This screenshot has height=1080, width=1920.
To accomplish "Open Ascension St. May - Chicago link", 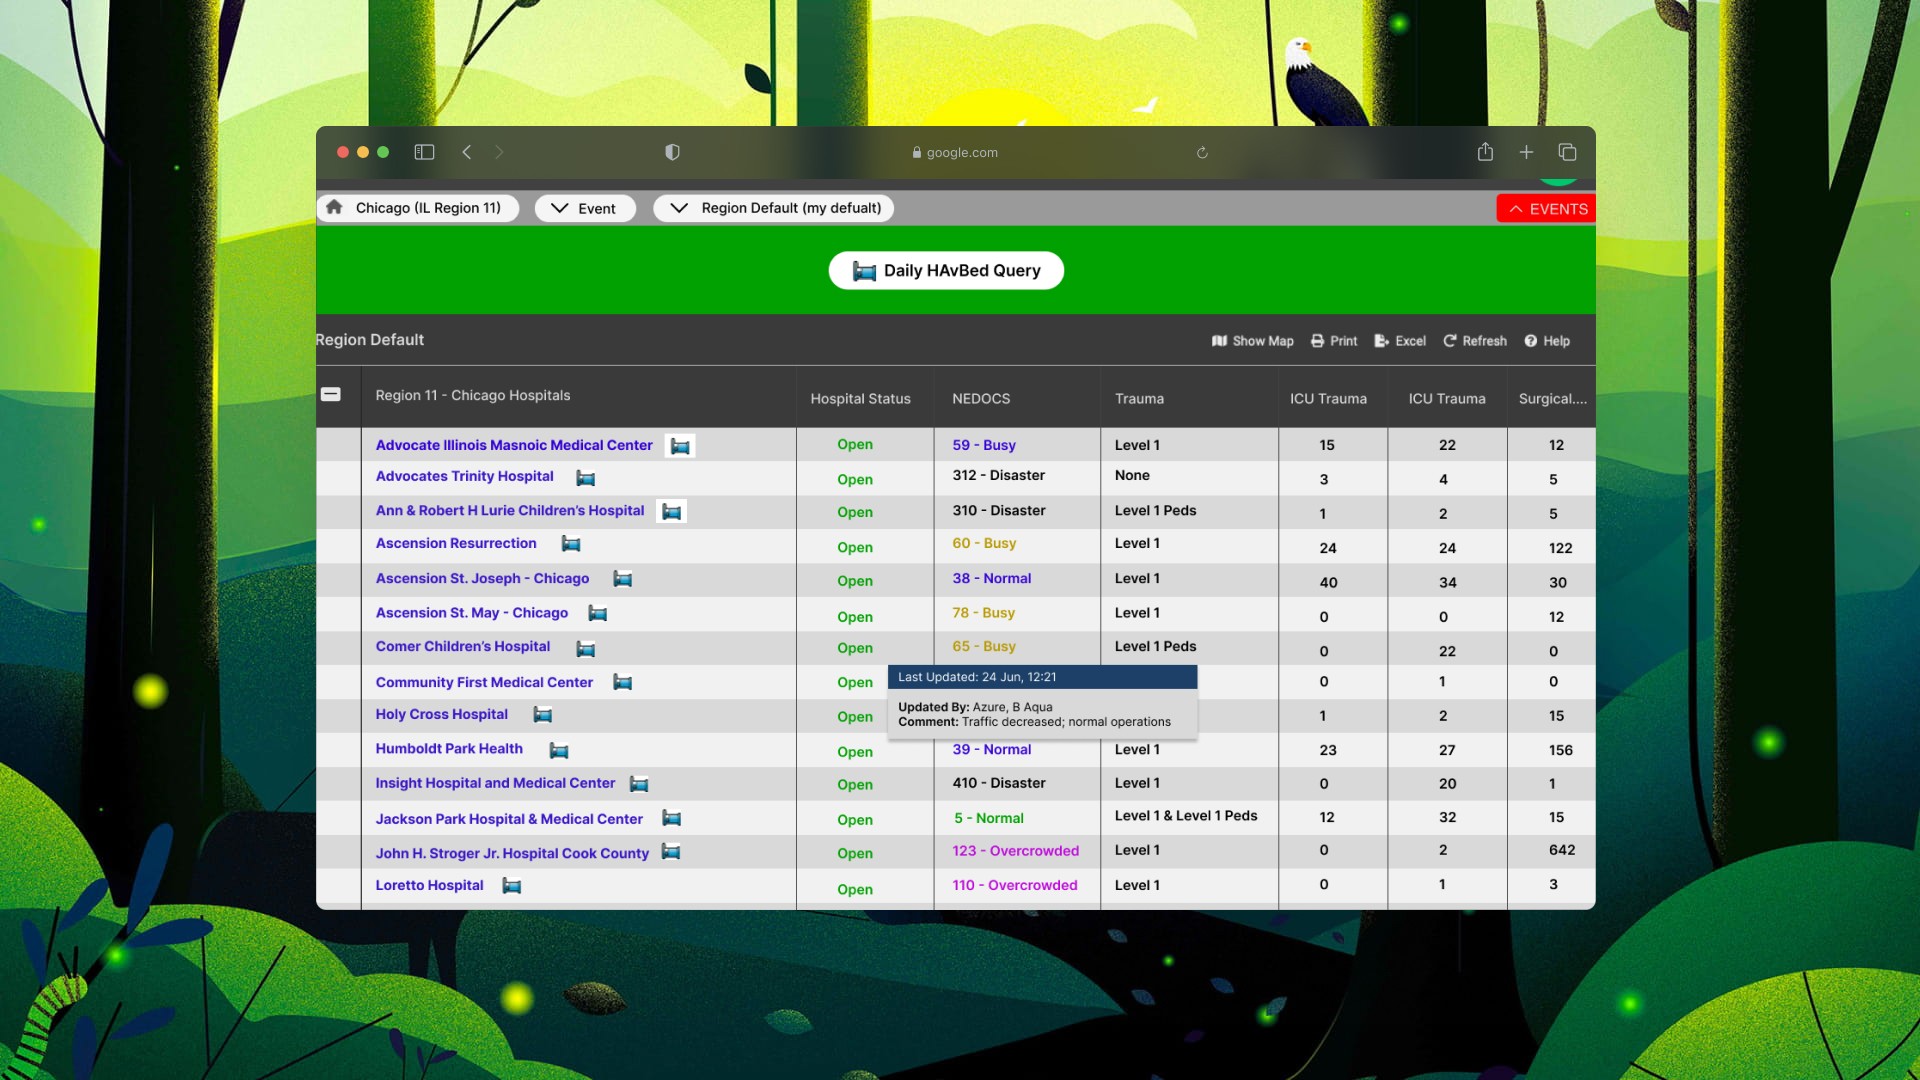I will point(472,613).
